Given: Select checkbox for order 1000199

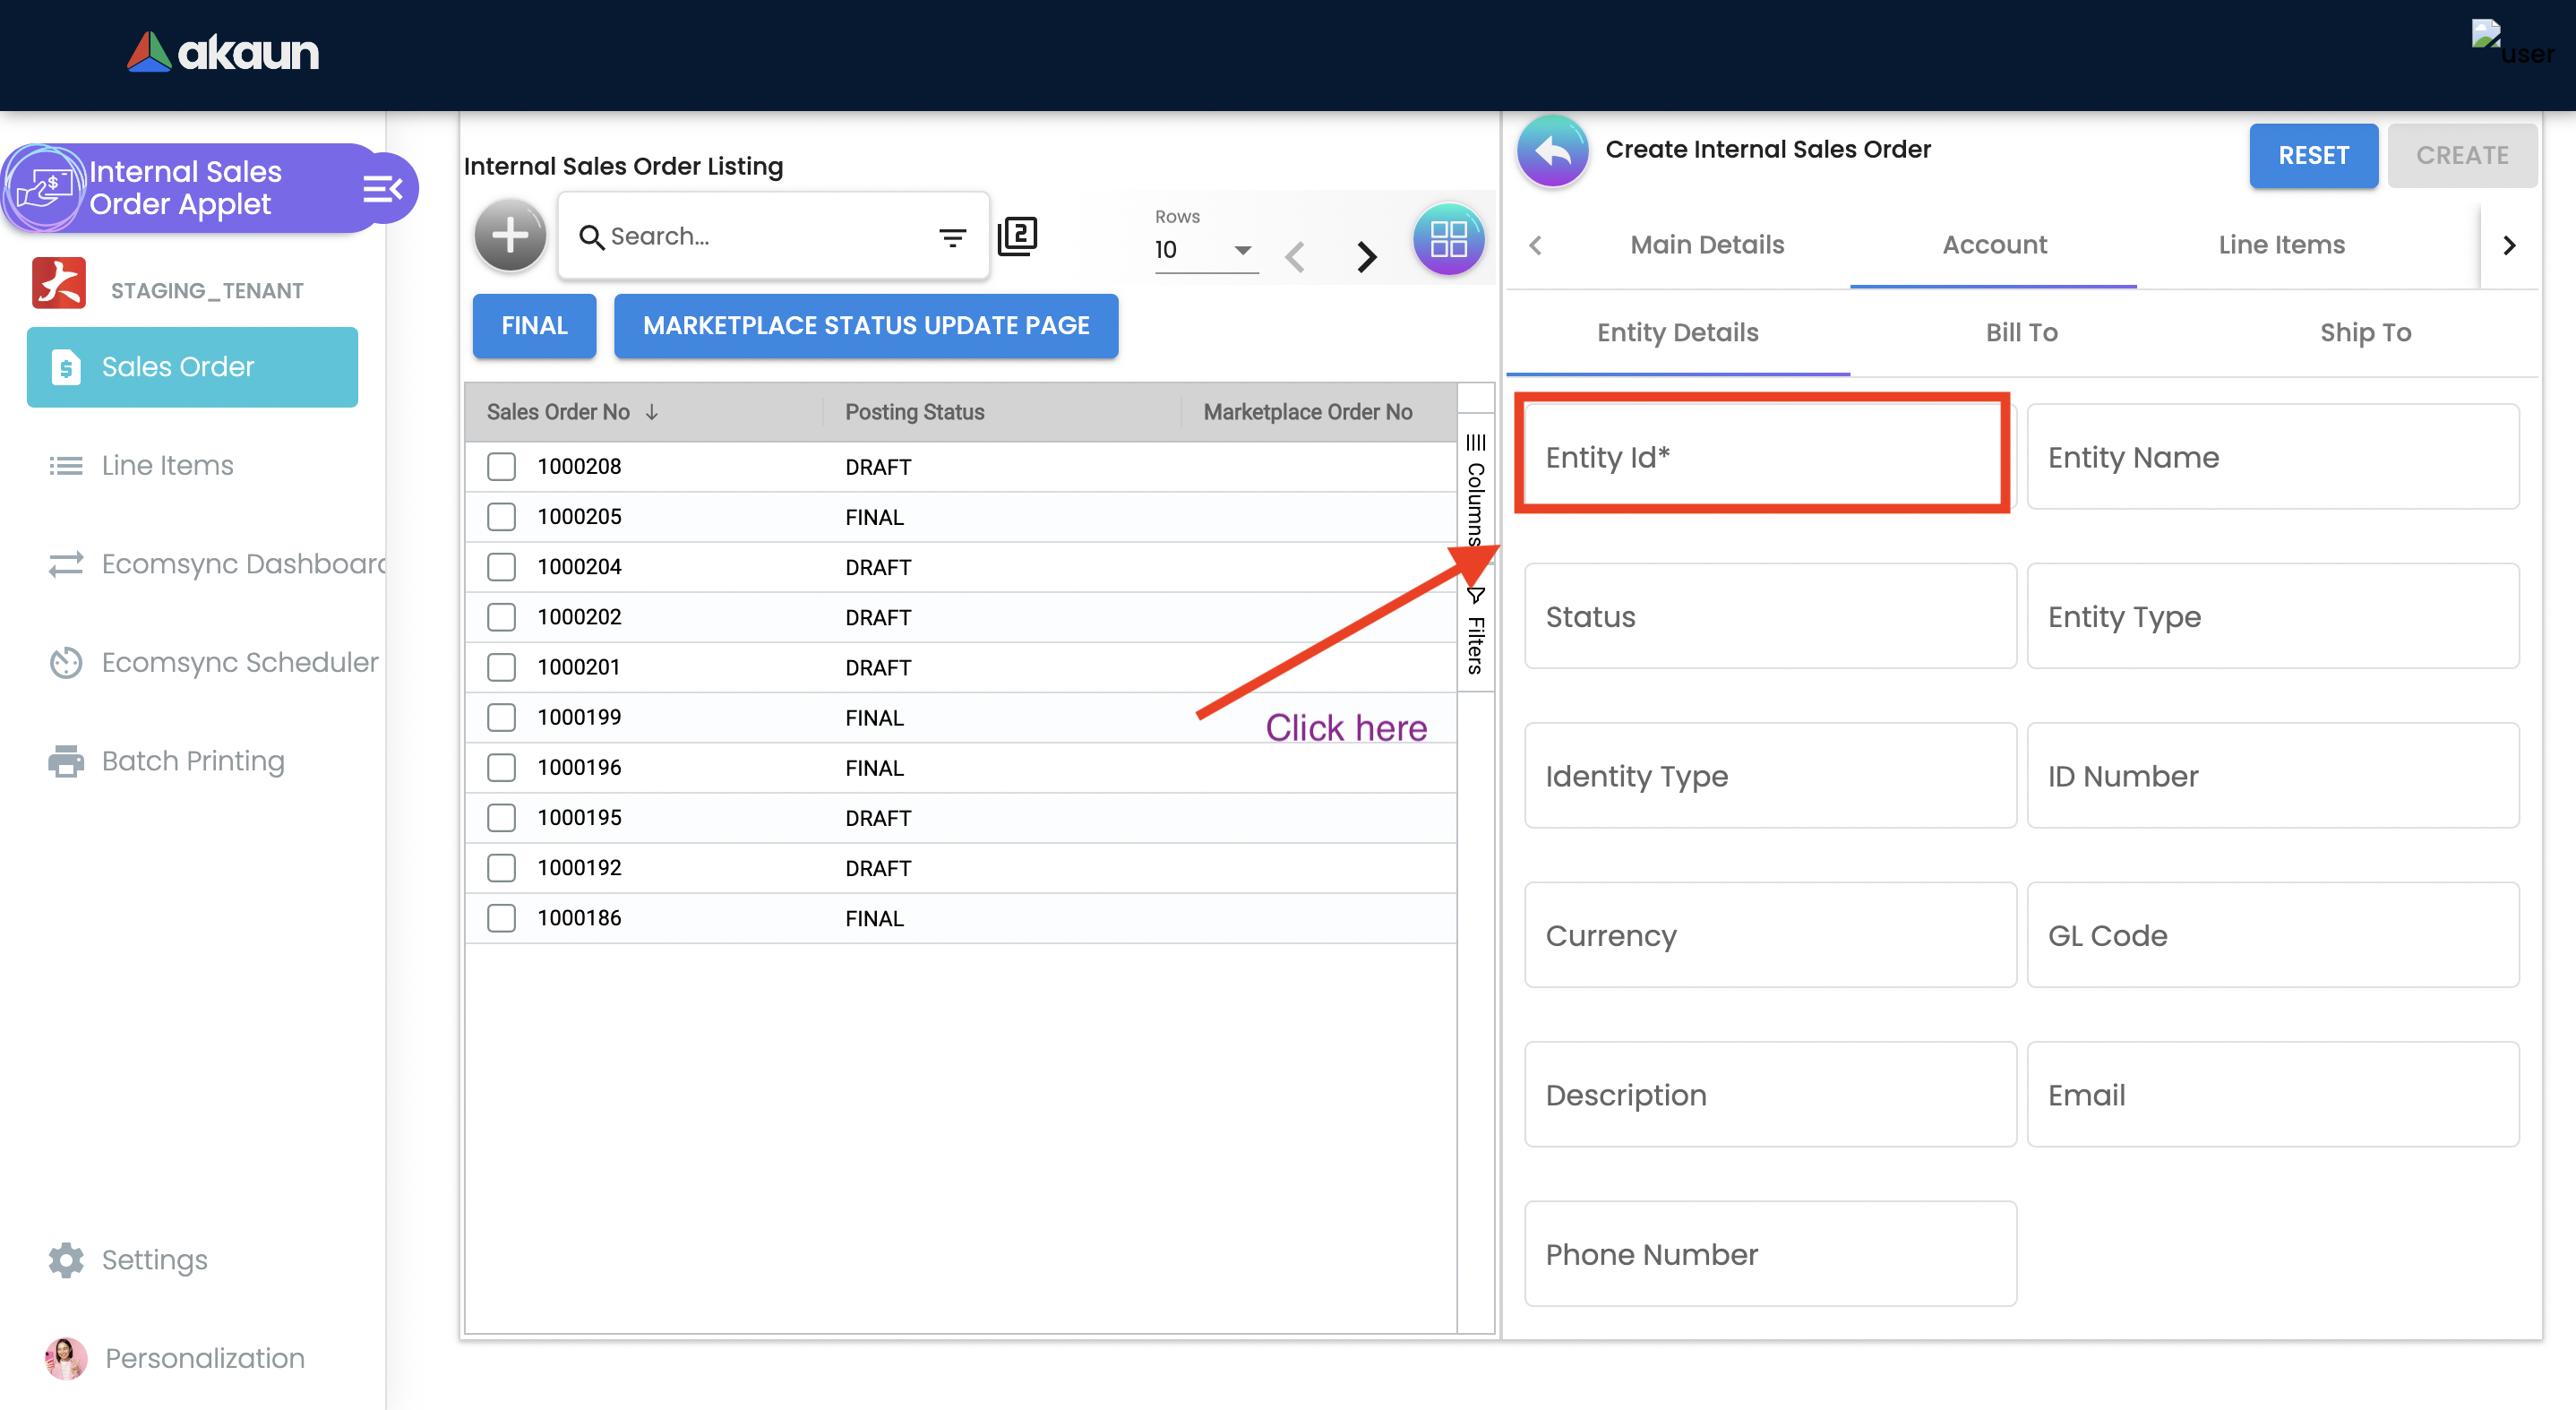Looking at the screenshot, I should [x=501, y=717].
